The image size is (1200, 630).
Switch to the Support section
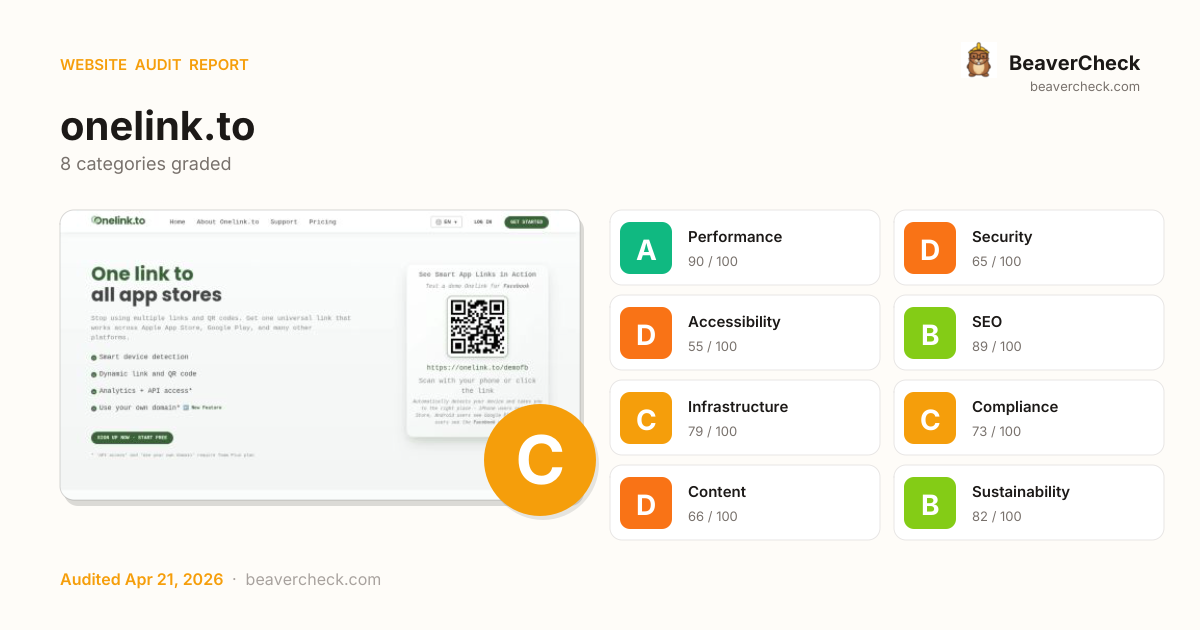[283, 222]
